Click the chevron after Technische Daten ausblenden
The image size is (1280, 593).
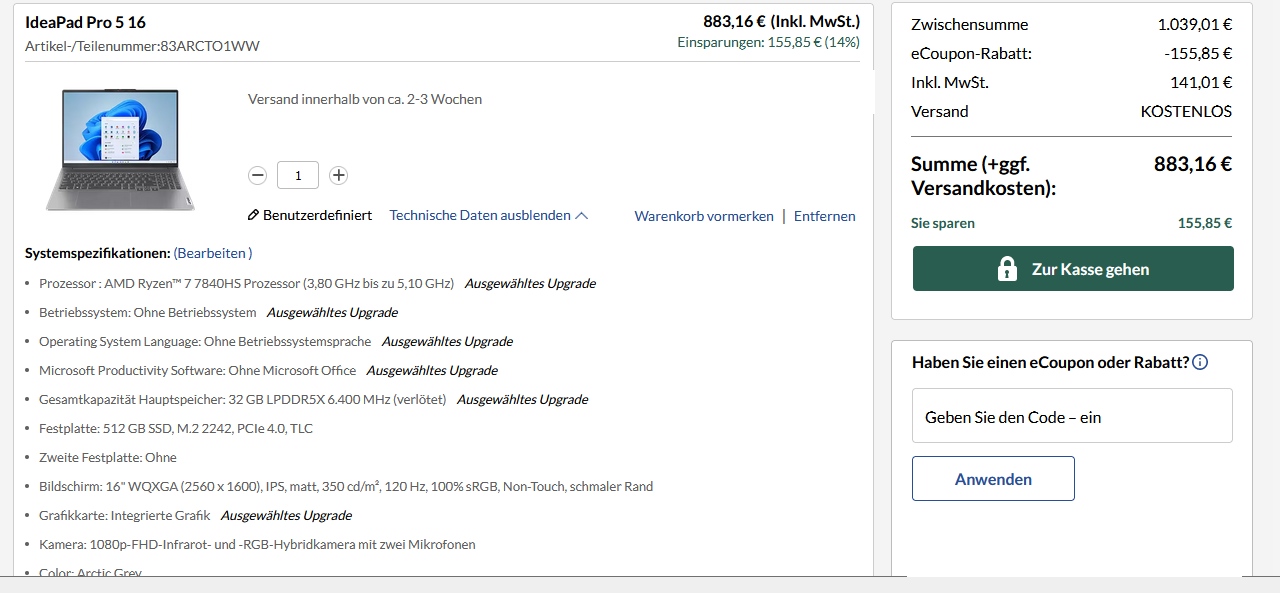click(582, 215)
